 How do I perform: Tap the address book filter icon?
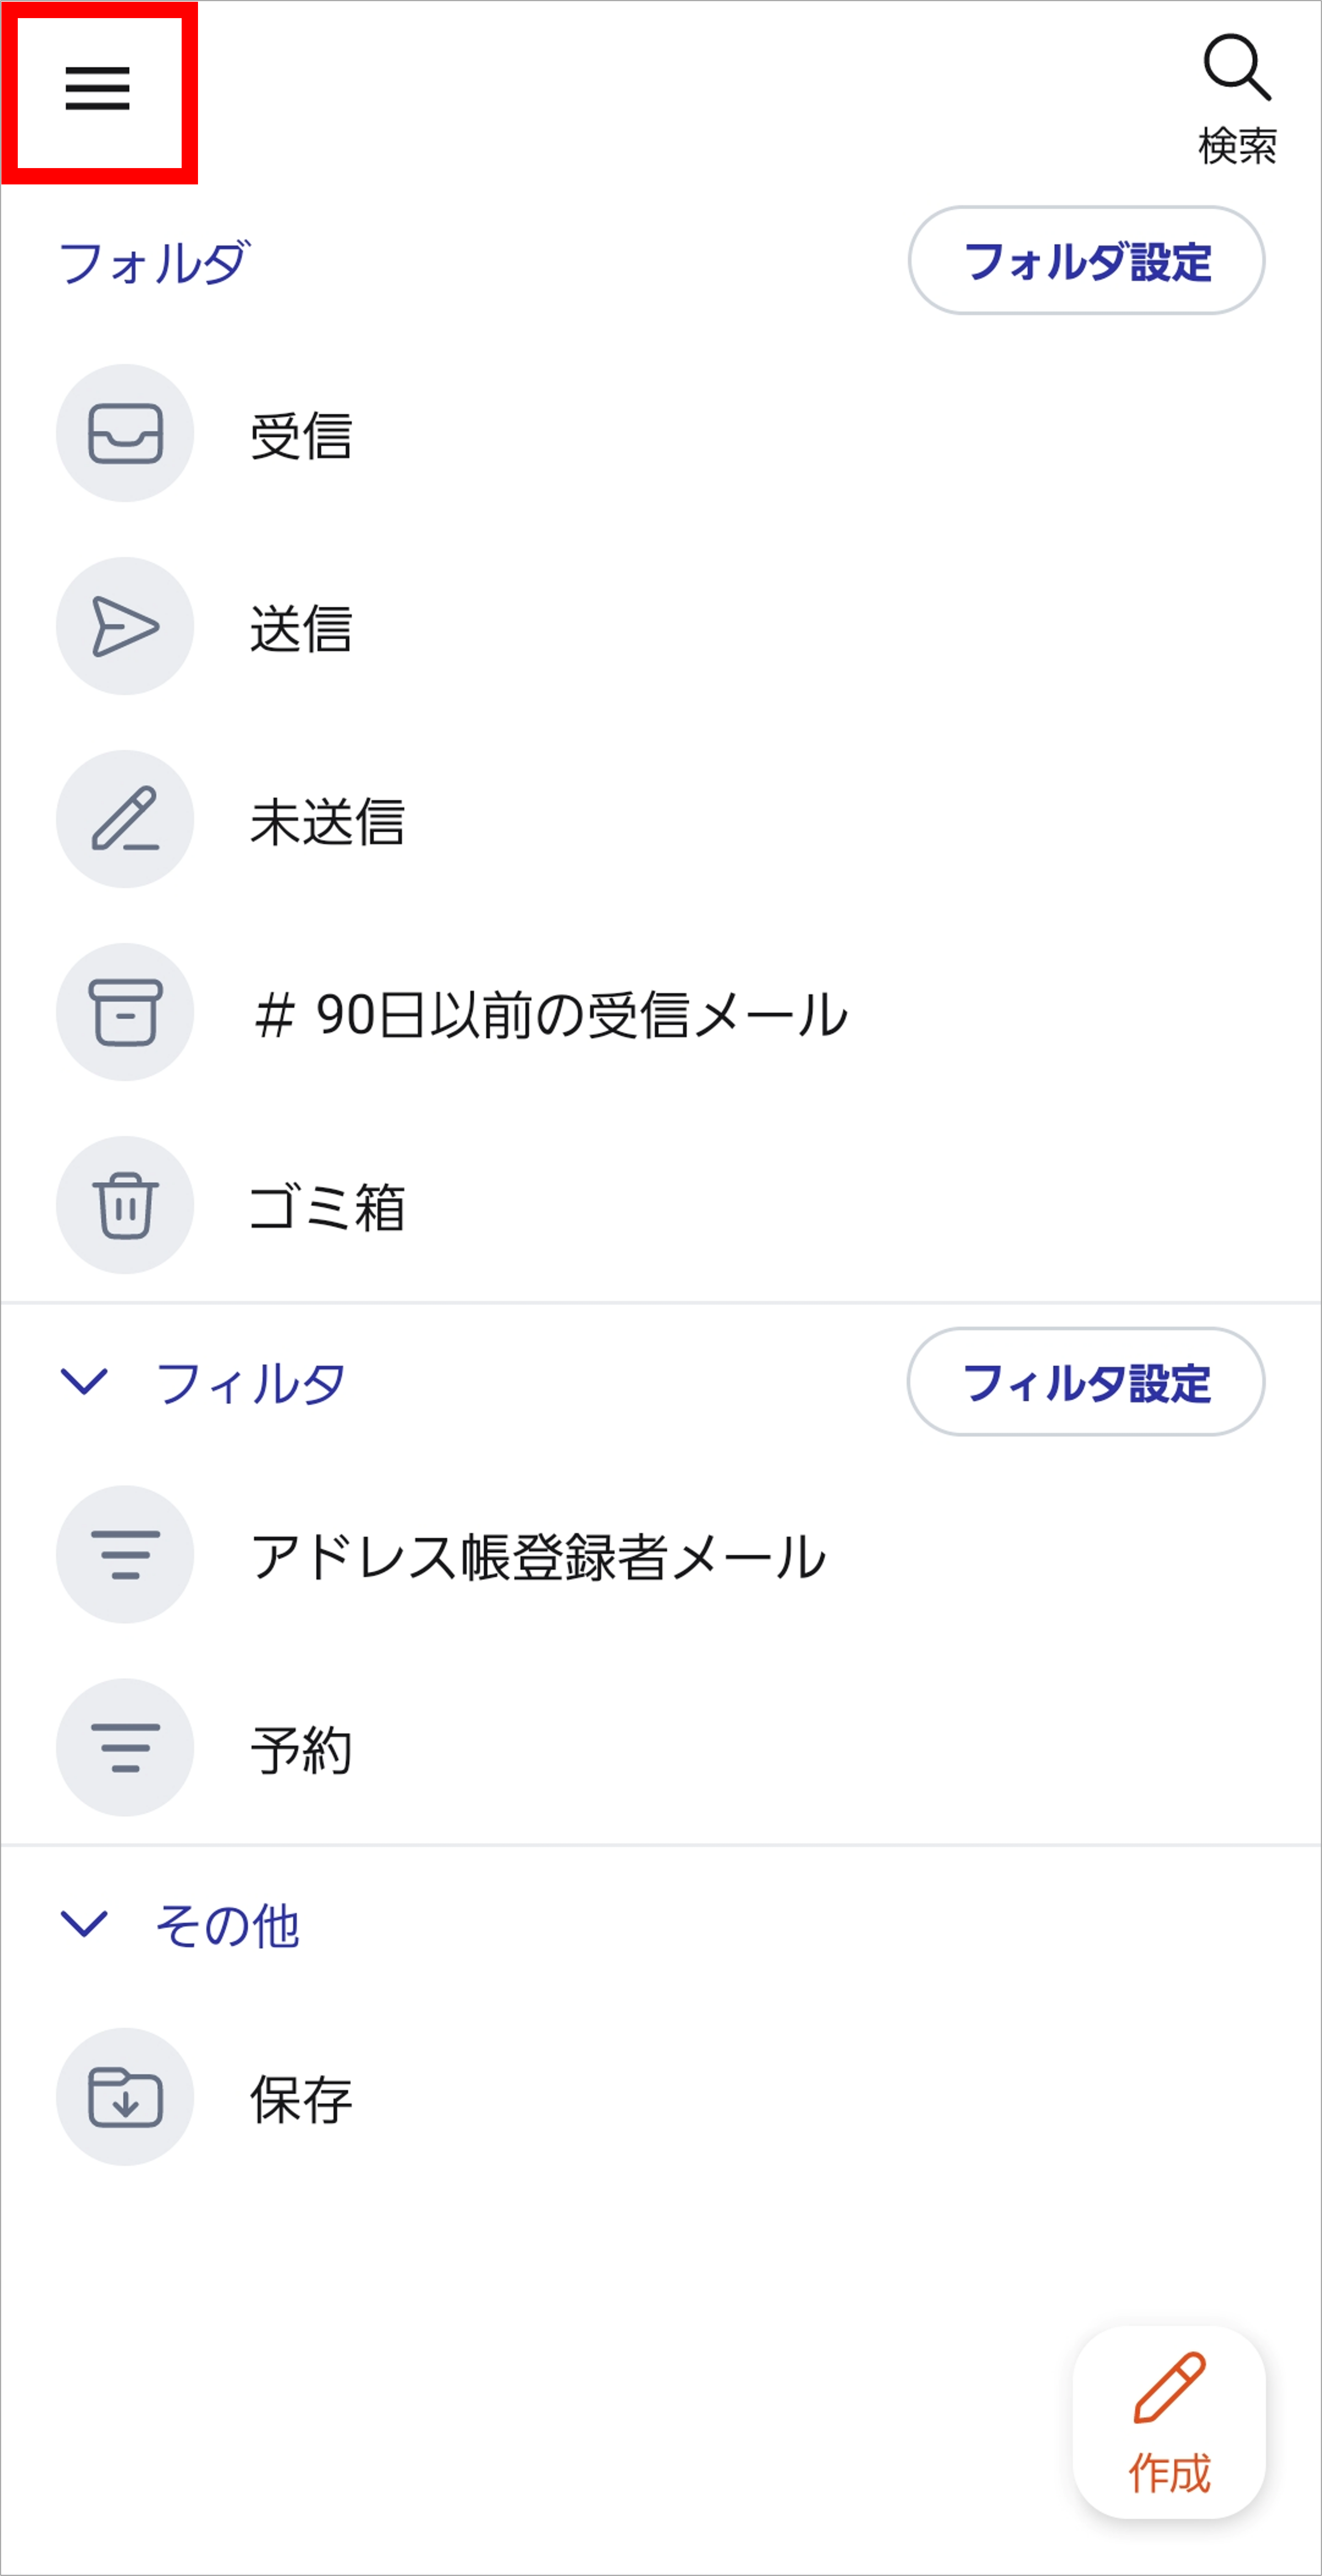[x=125, y=1554]
